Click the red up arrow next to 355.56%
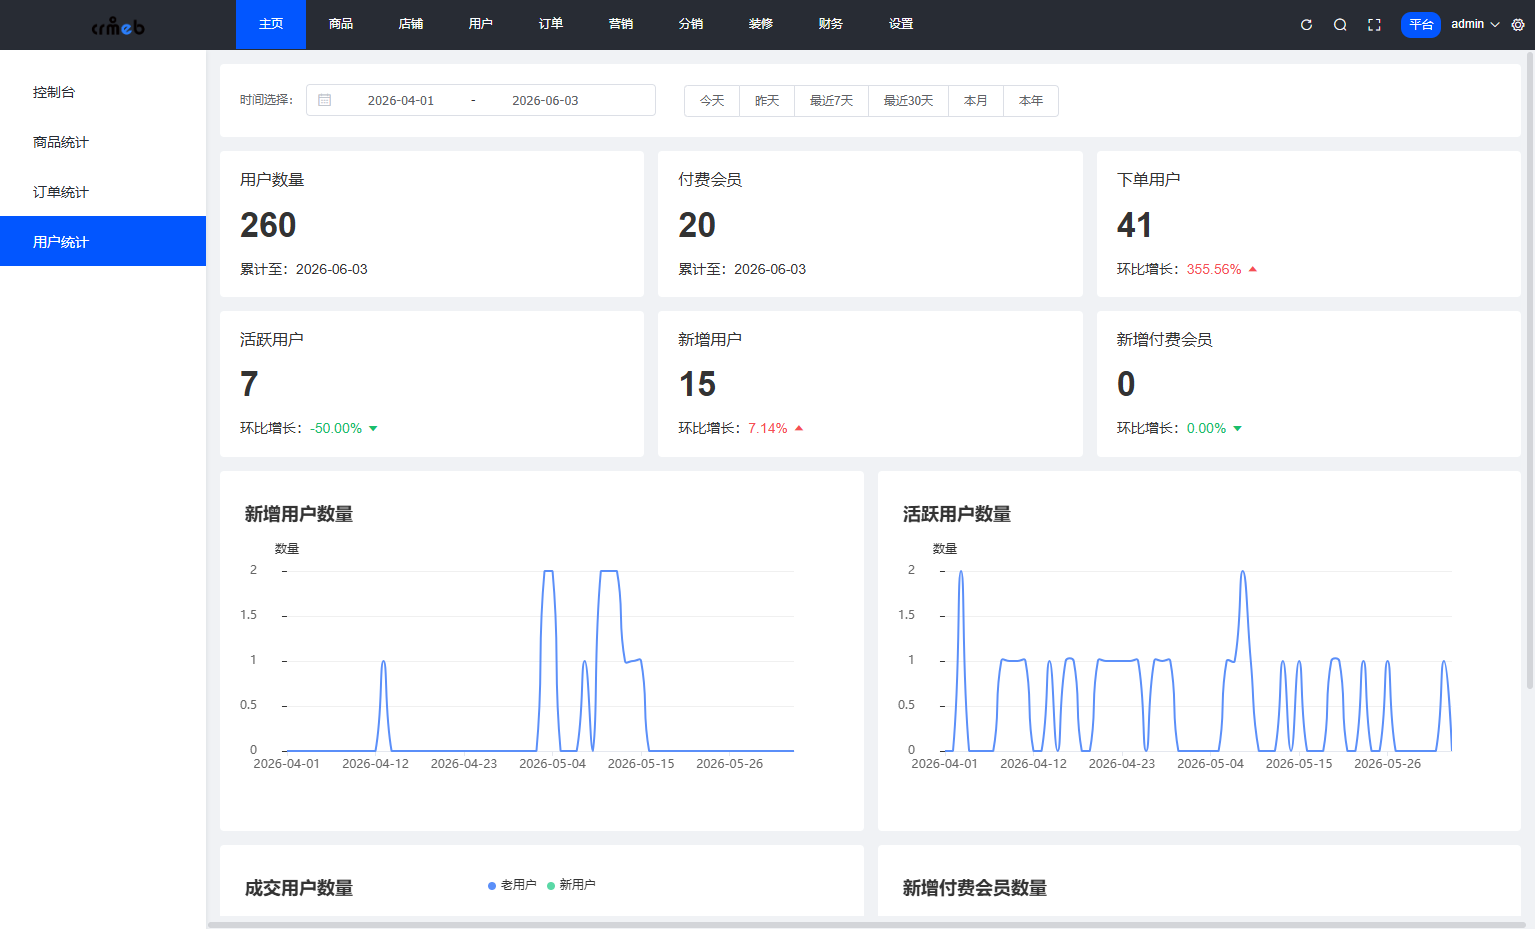This screenshot has width=1535, height=929. pyautogui.click(x=1253, y=269)
